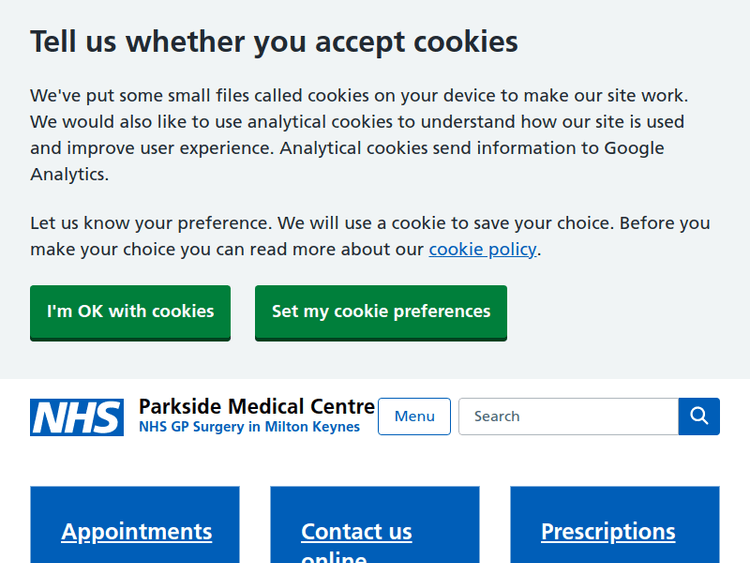Open the Appointments link
The width and height of the screenshot is (750, 563).
point(137,531)
